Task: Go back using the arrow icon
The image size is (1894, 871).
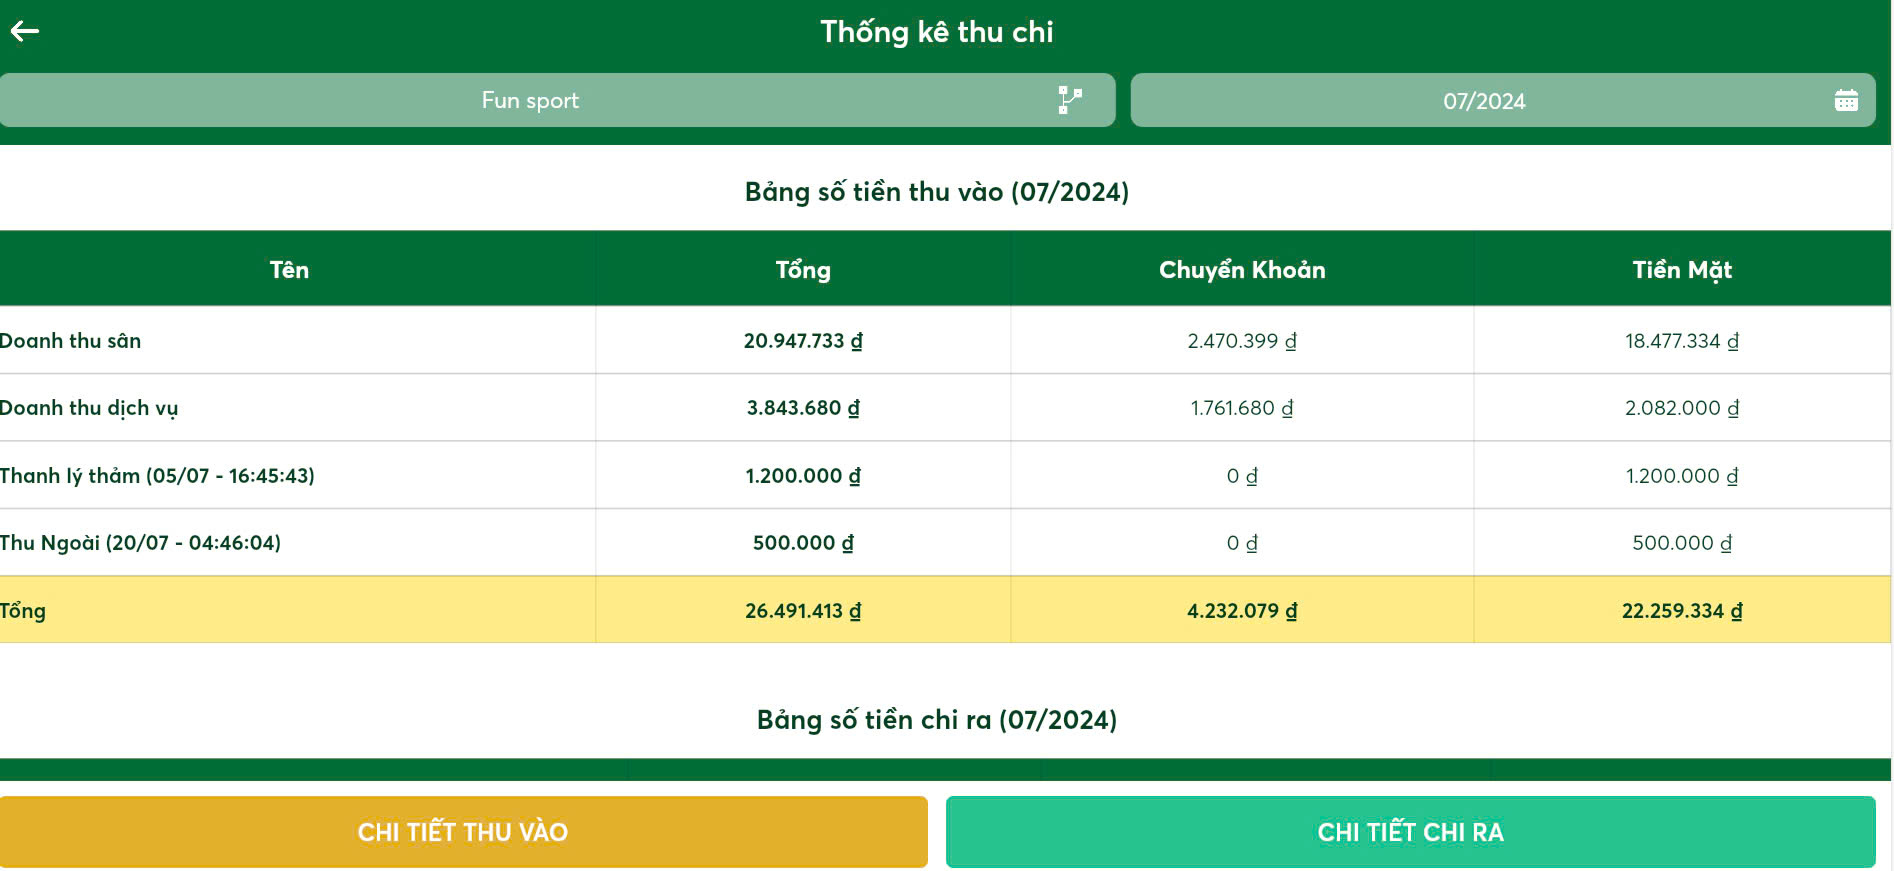Action: (x=25, y=32)
